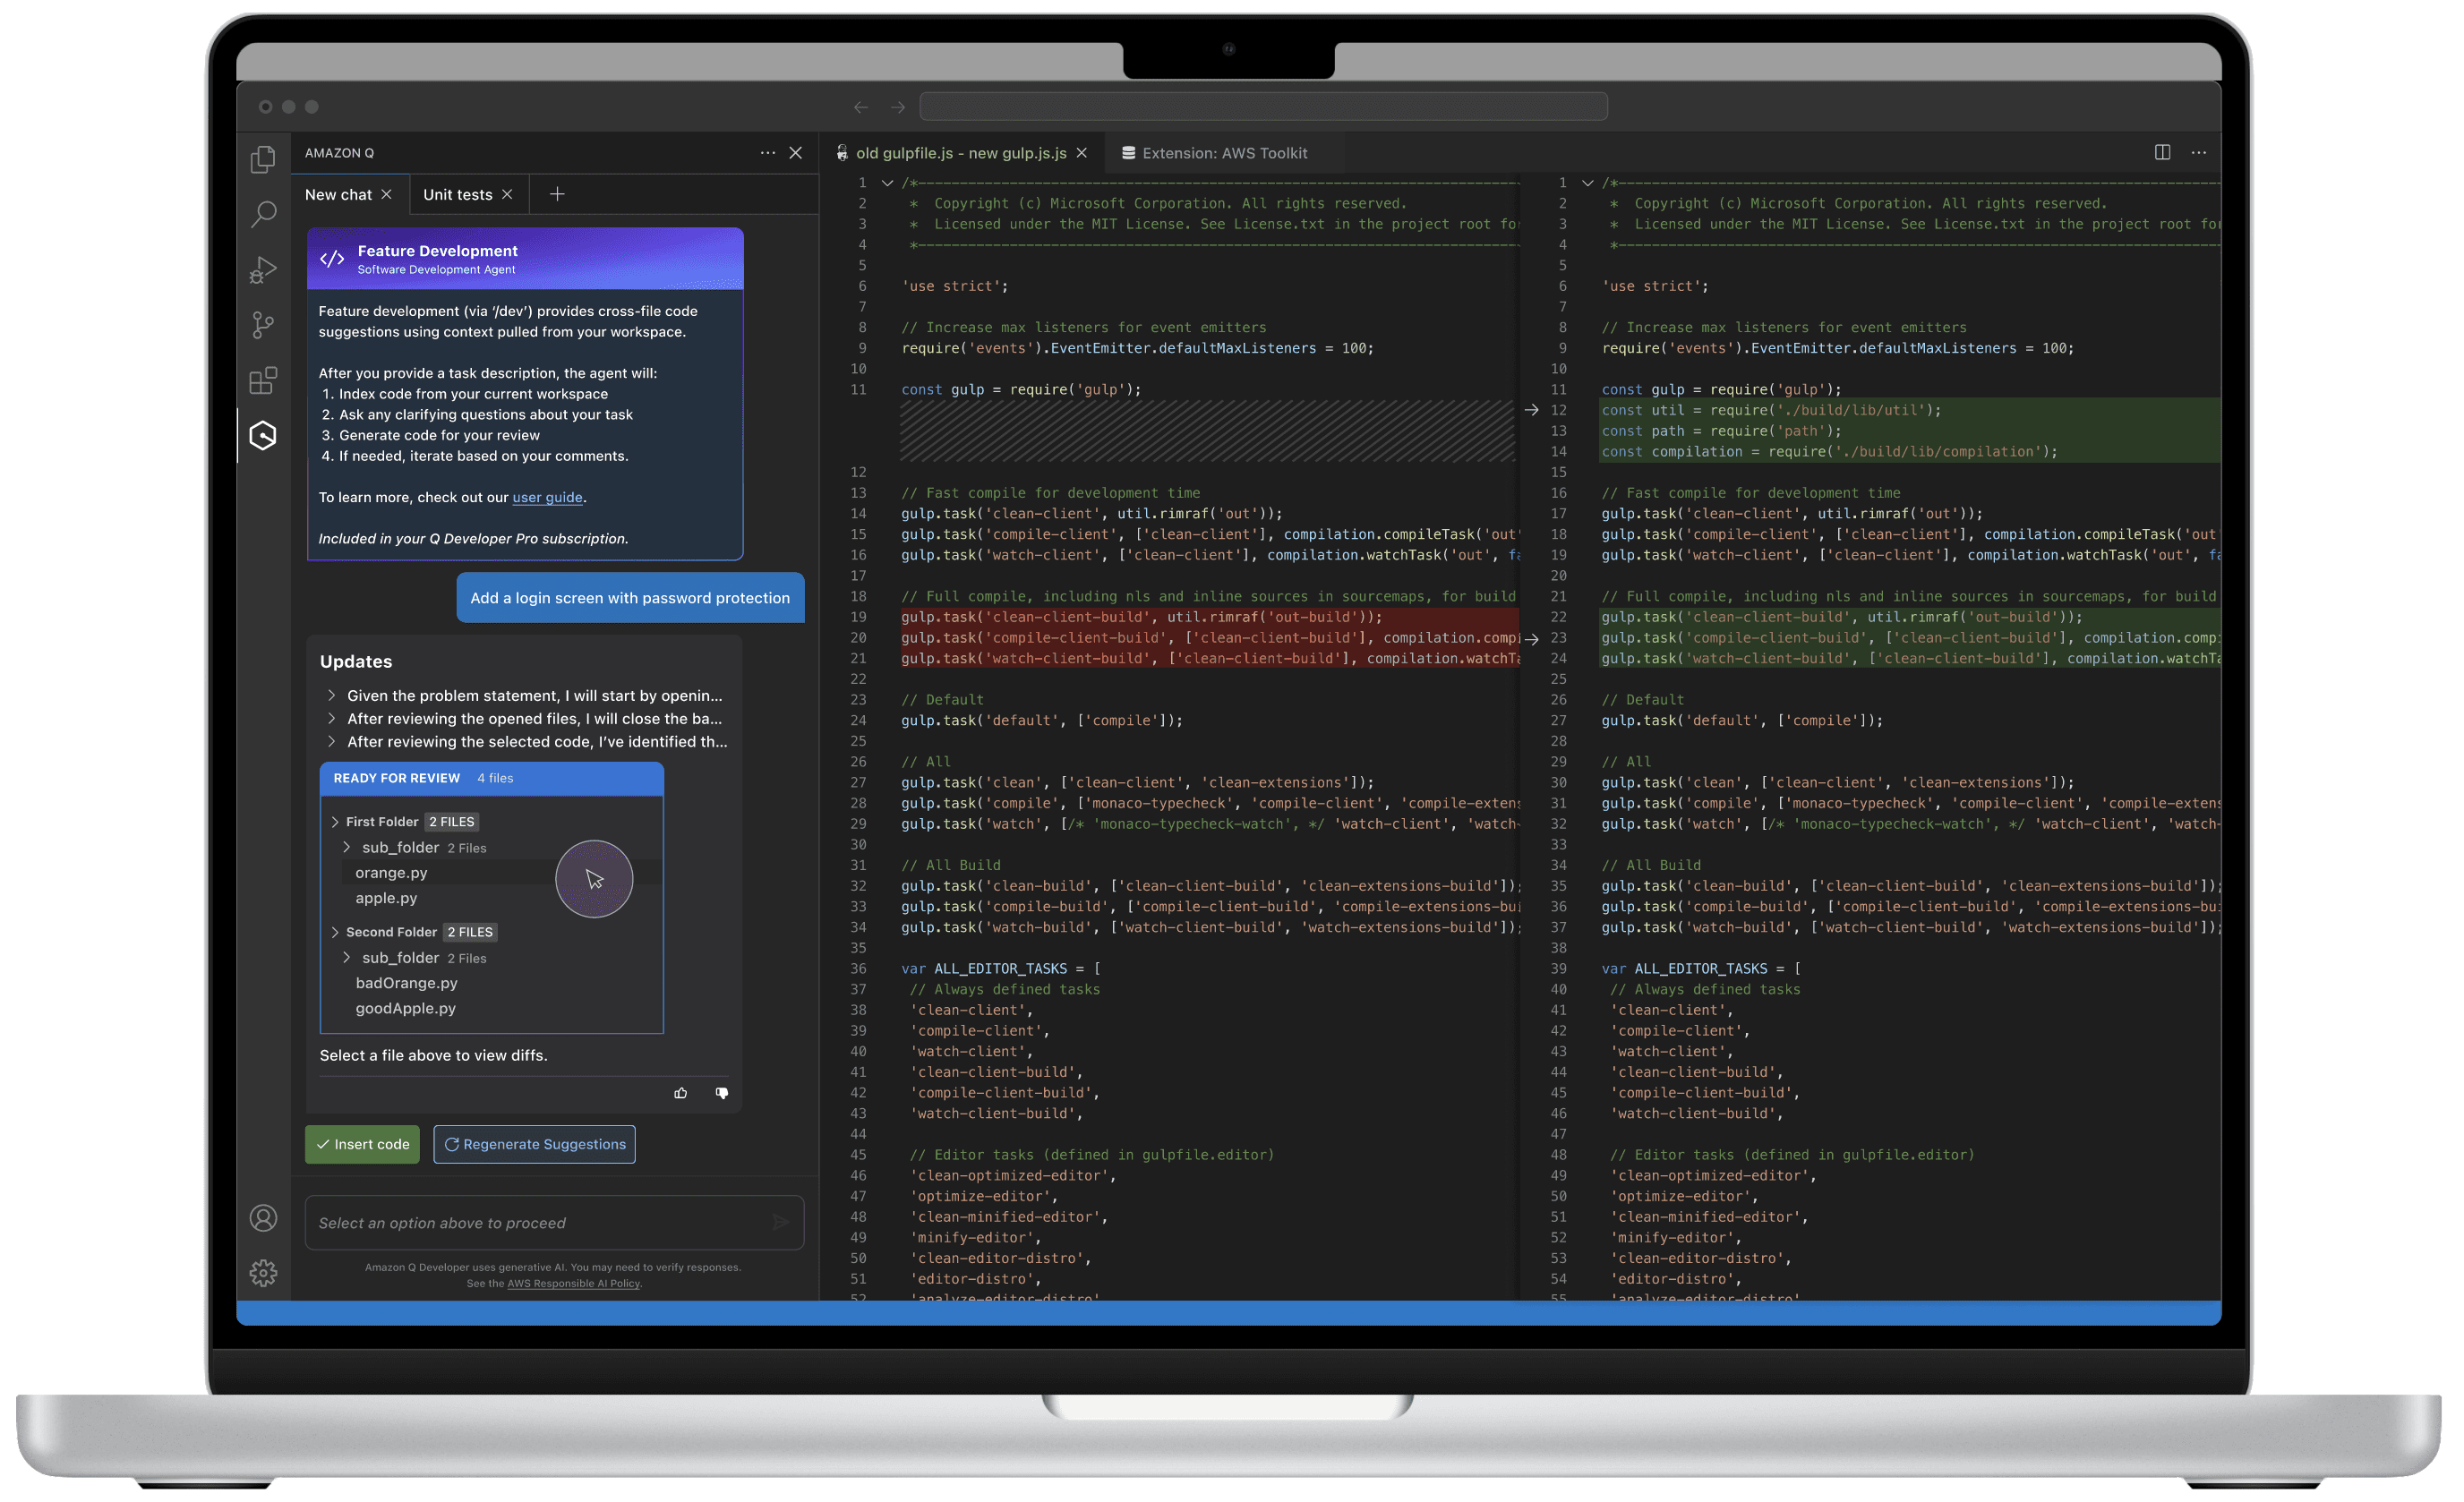
Task: Click the send message arrow icon
Action: pyautogui.click(x=781, y=1222)
